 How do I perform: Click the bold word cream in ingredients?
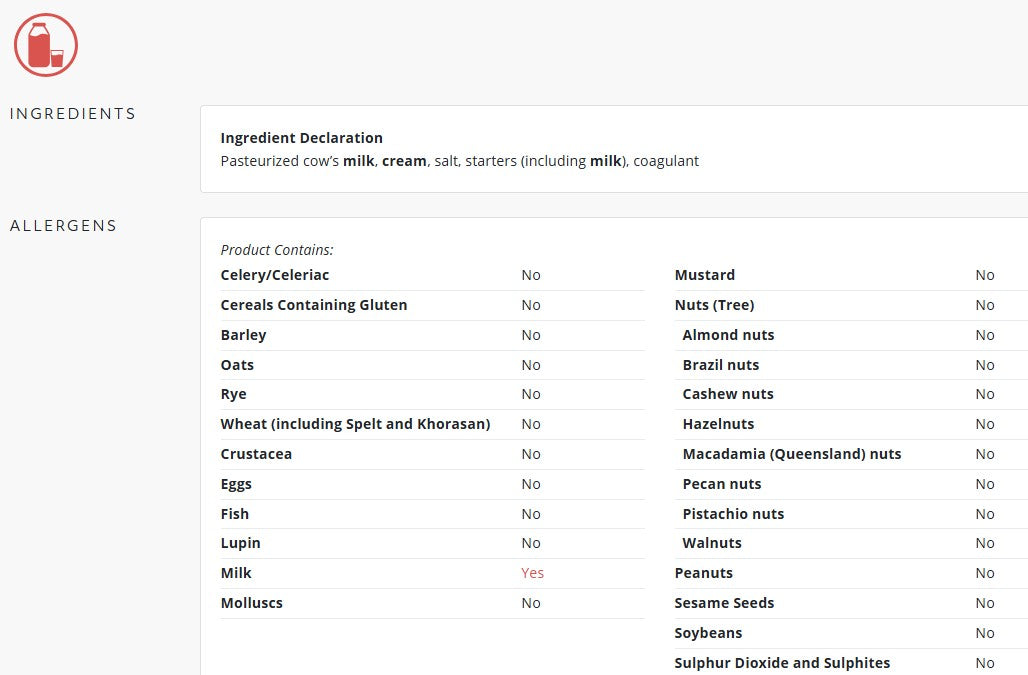click(404, 161)
